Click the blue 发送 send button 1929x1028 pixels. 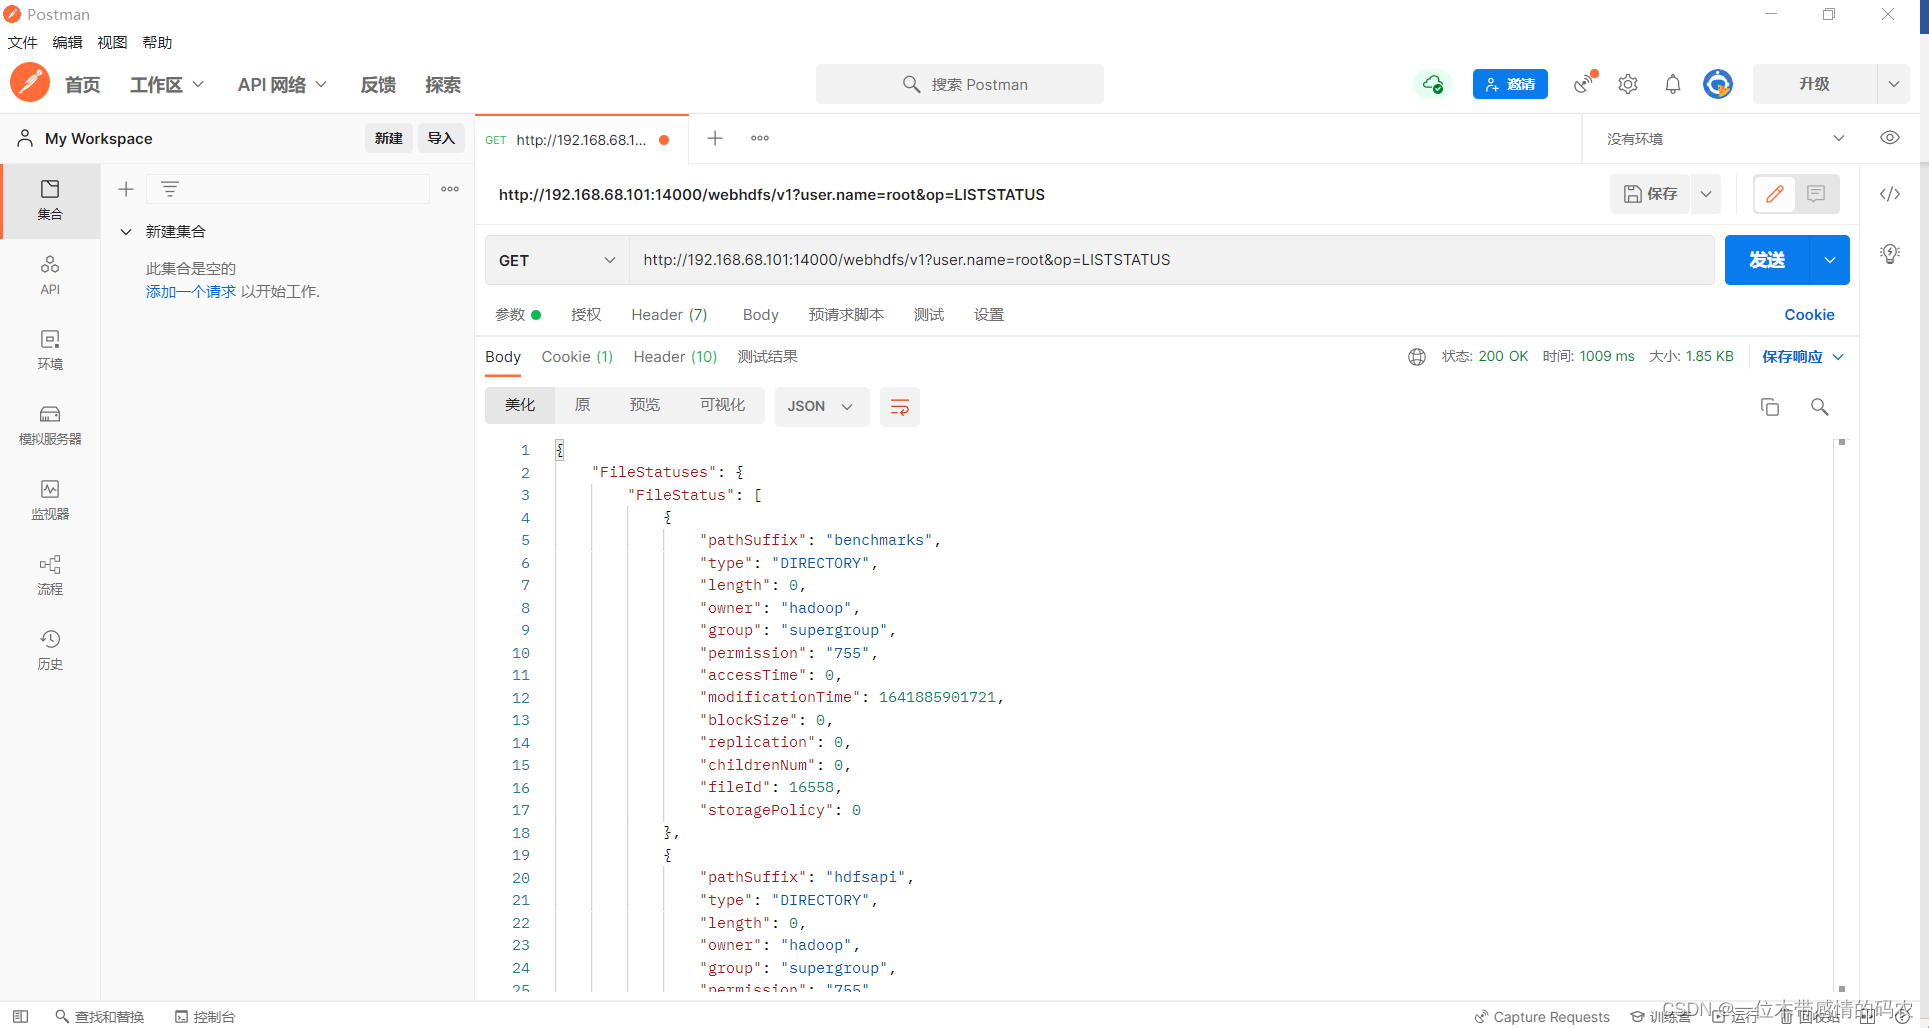[x=1766, y=260]
